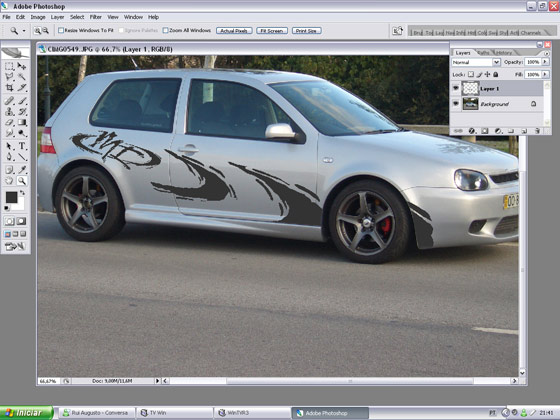Screen dimensions: 560x420
Task: Select the Blur tool
Action: click(9, 133)
